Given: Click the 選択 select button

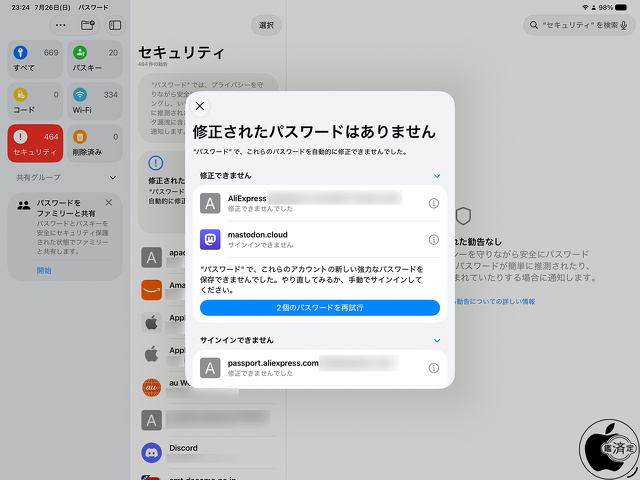Looking at the screenshot, I should [x=266, y=25].
